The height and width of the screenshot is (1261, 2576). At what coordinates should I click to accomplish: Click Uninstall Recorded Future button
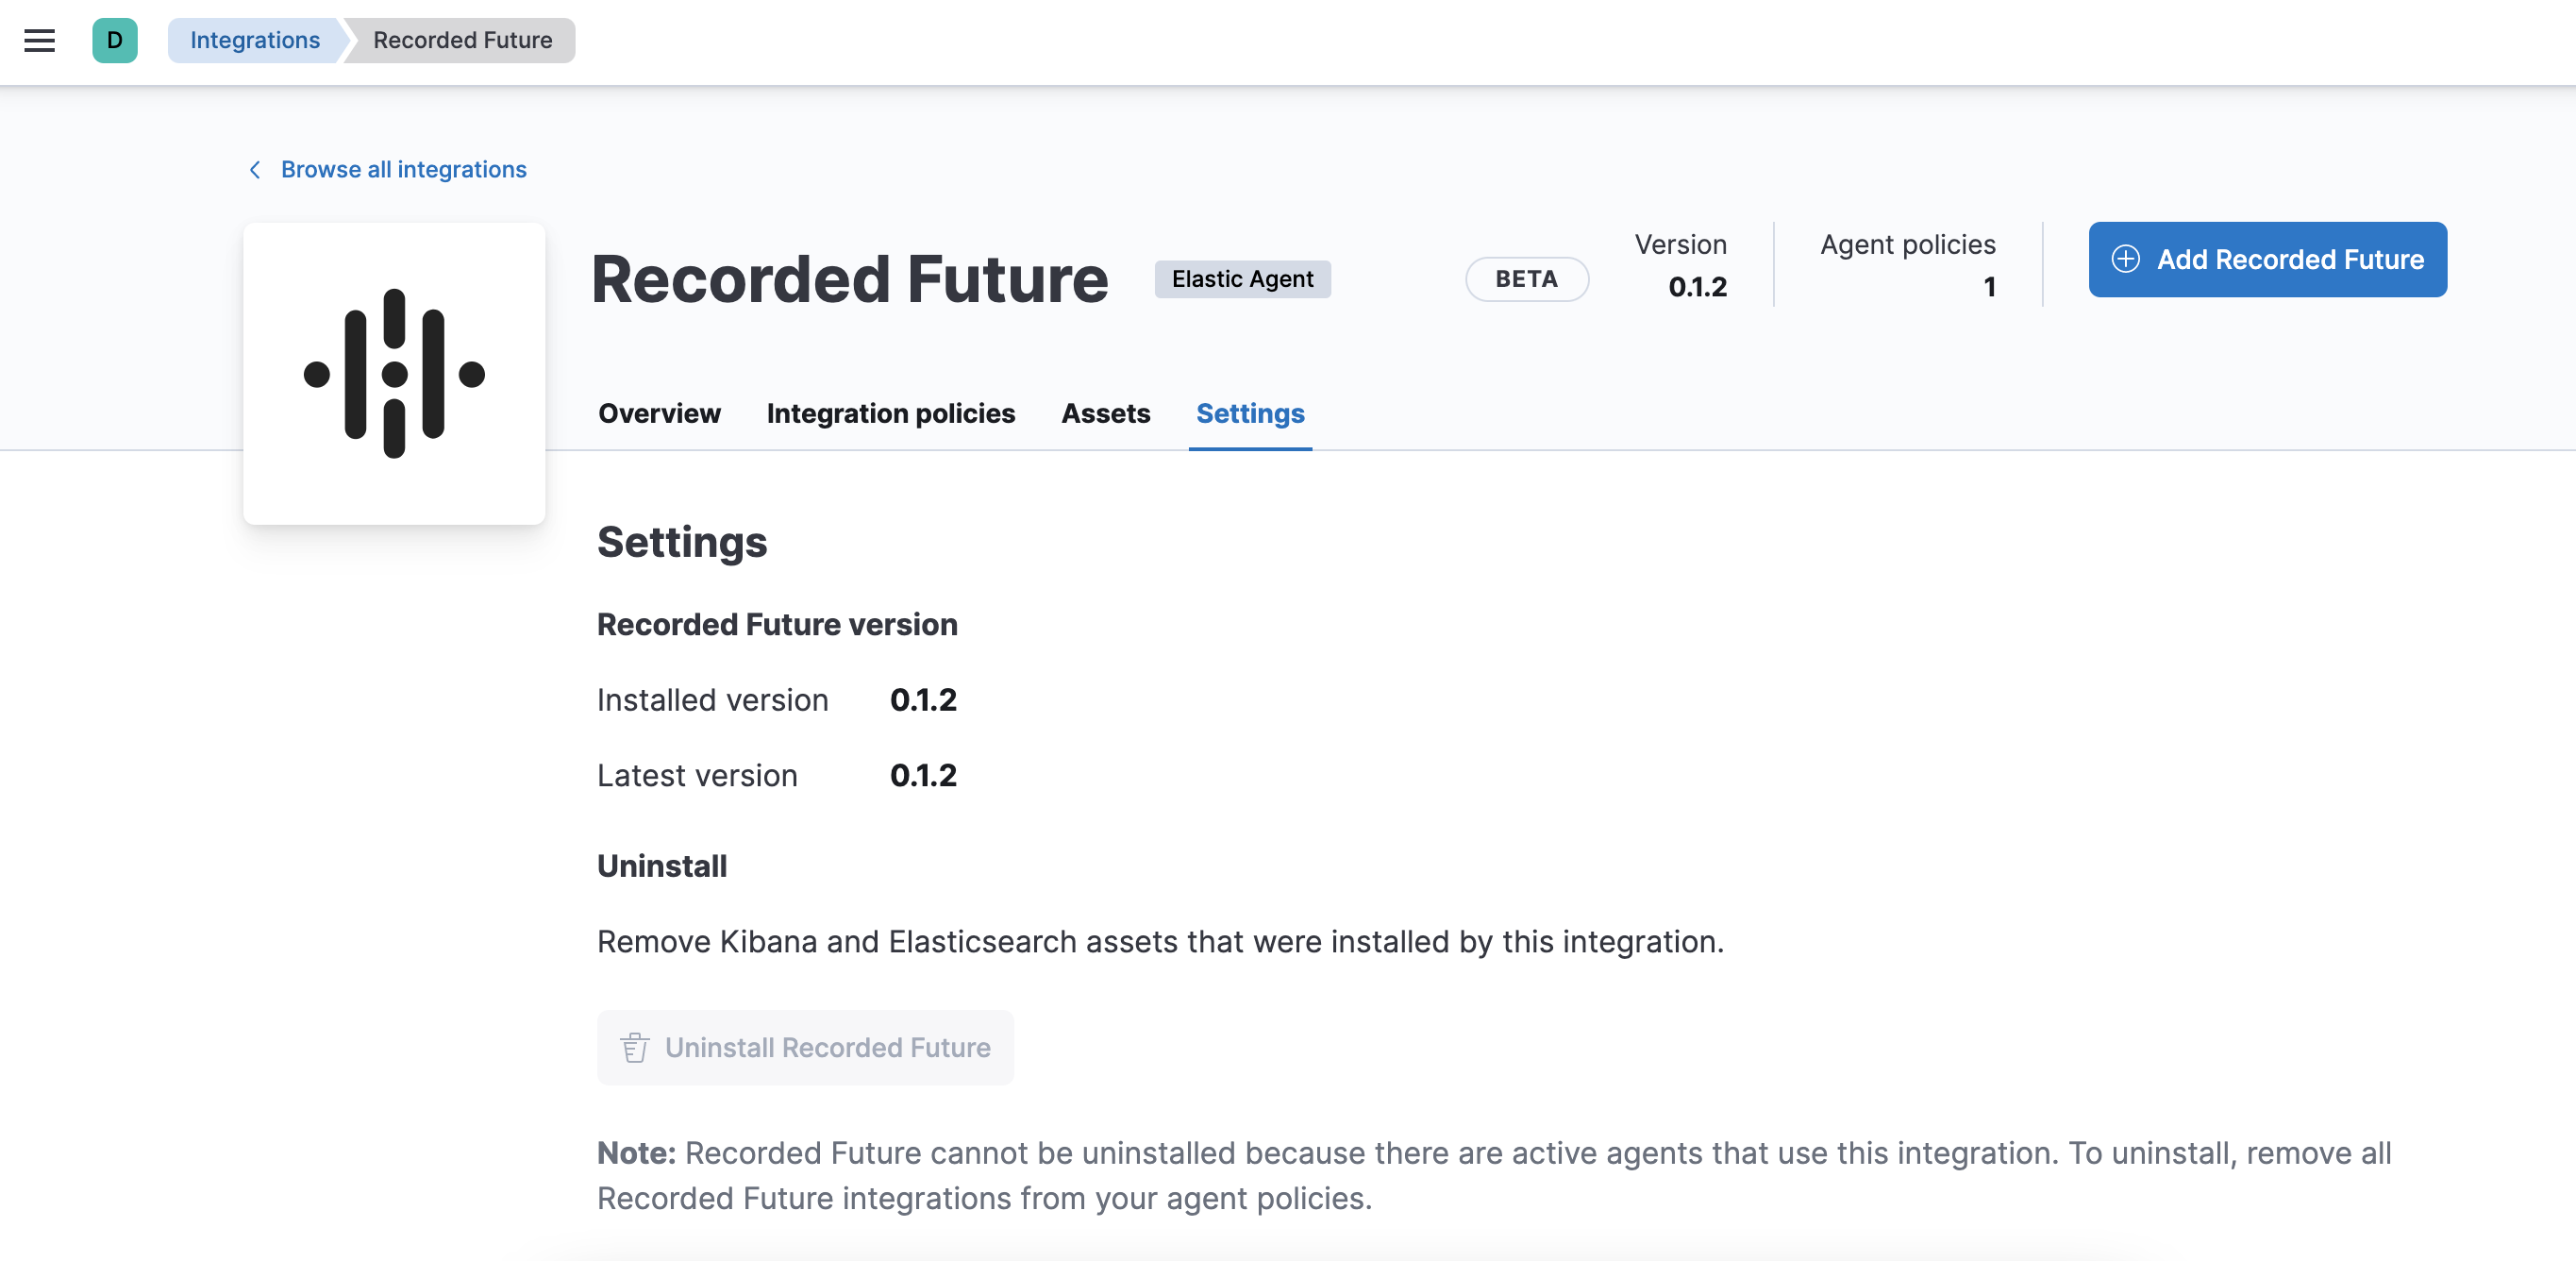805,1047
